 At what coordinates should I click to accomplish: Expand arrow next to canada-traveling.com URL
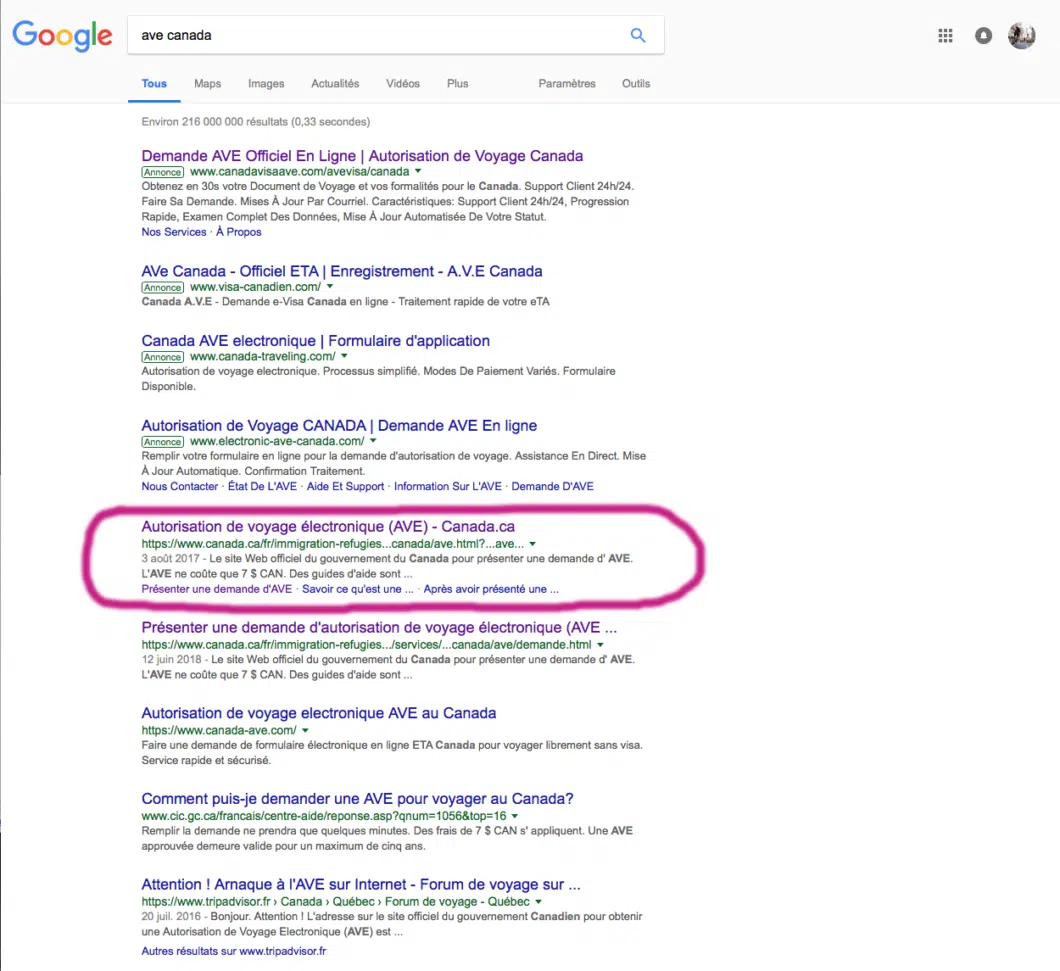coord(344,356)
